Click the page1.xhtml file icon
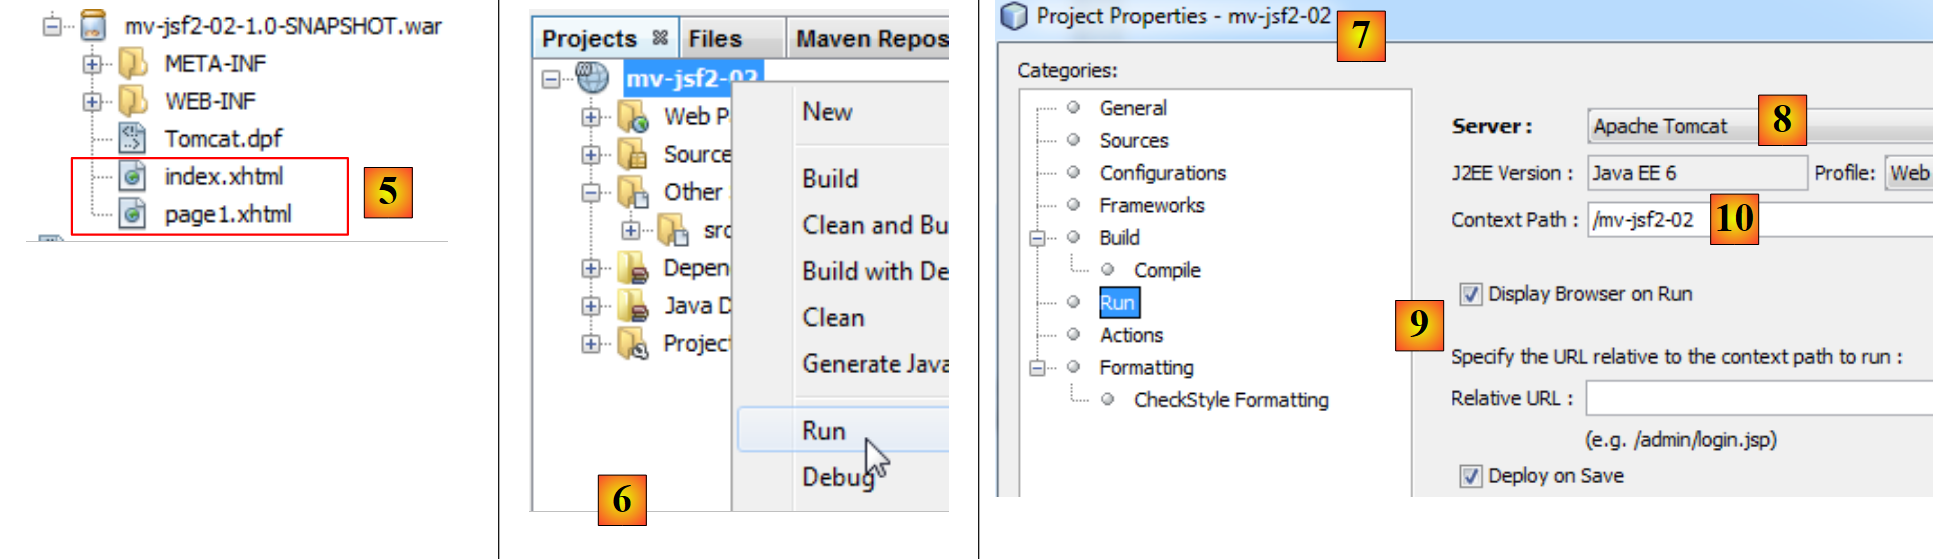 [132, 214]
